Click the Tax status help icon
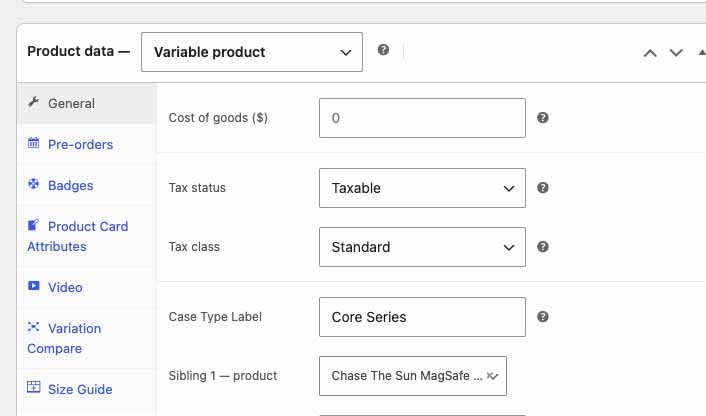Screen dimensions: 706x416 pos(543,188)
